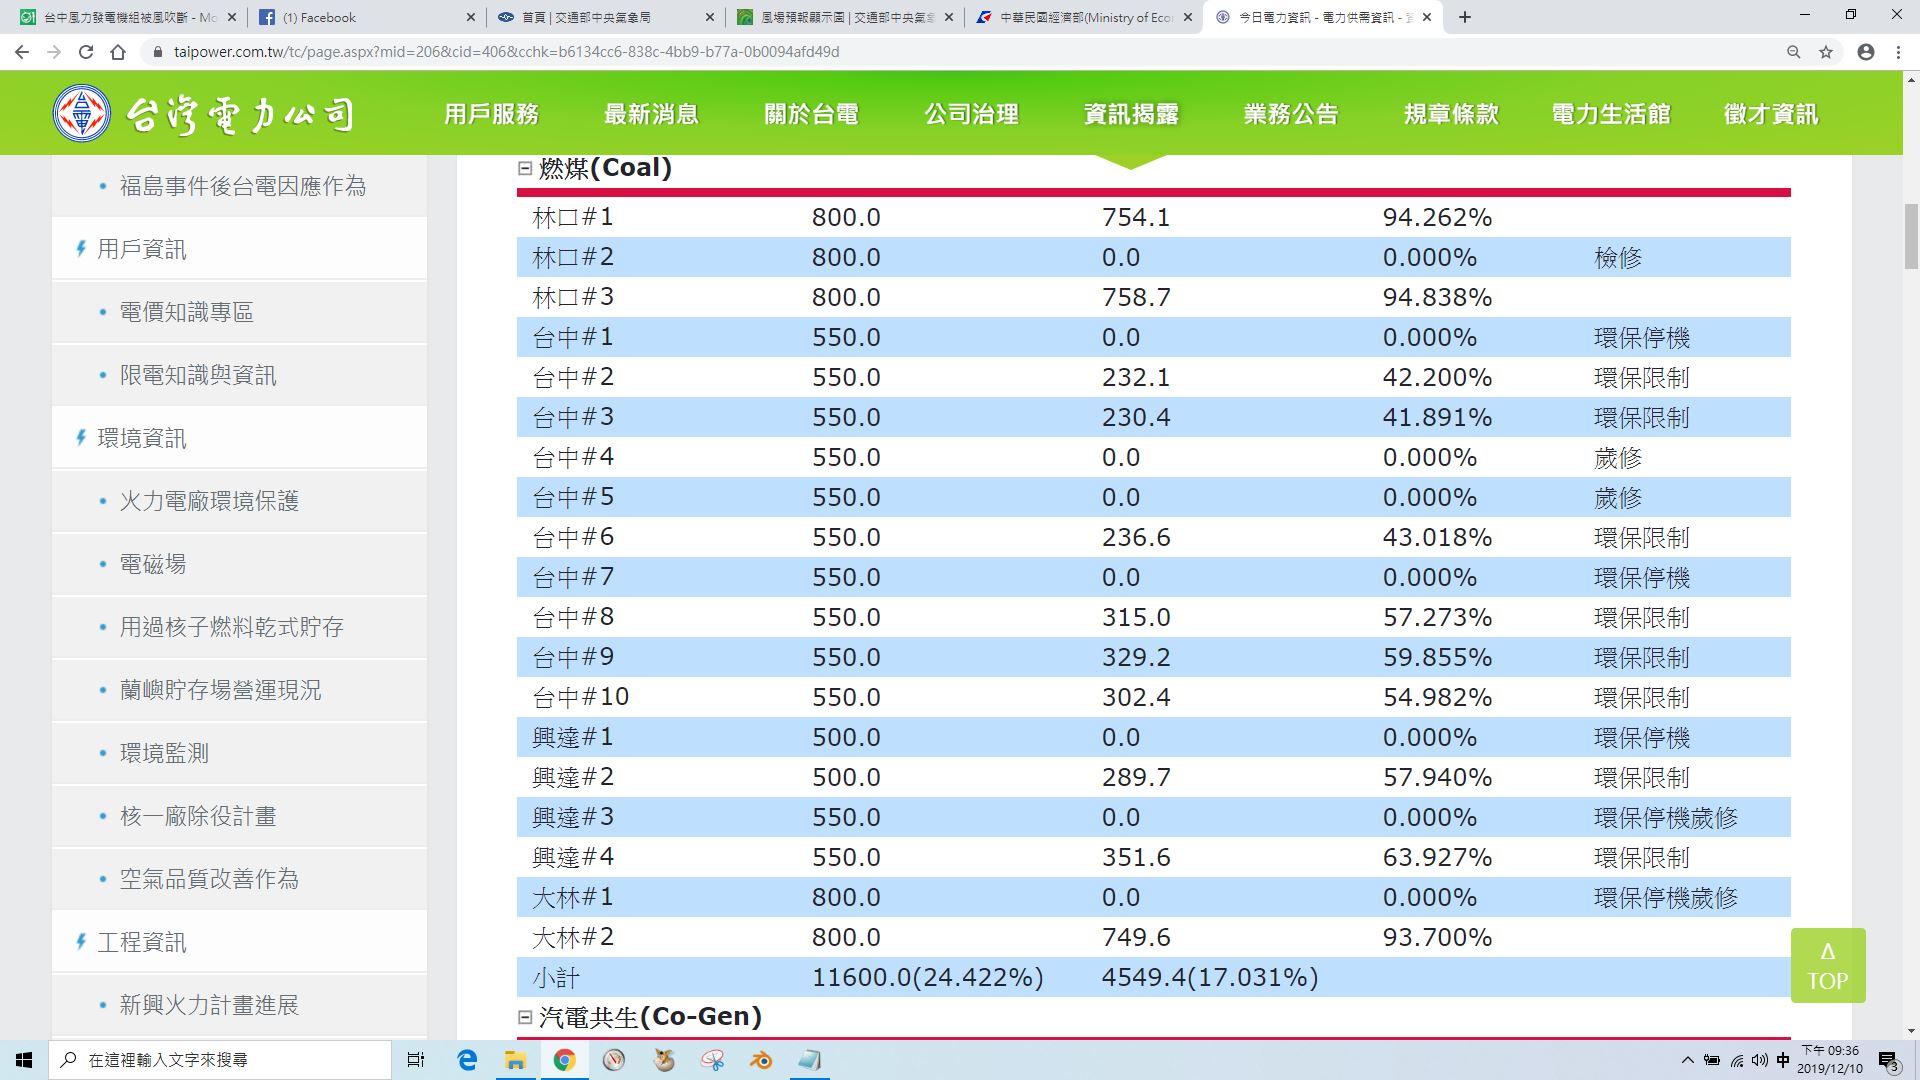The height and width of the screenshot is (1080, 1920).
Task: Expand sidebar section 工程資訊
Action: (141, 942)
